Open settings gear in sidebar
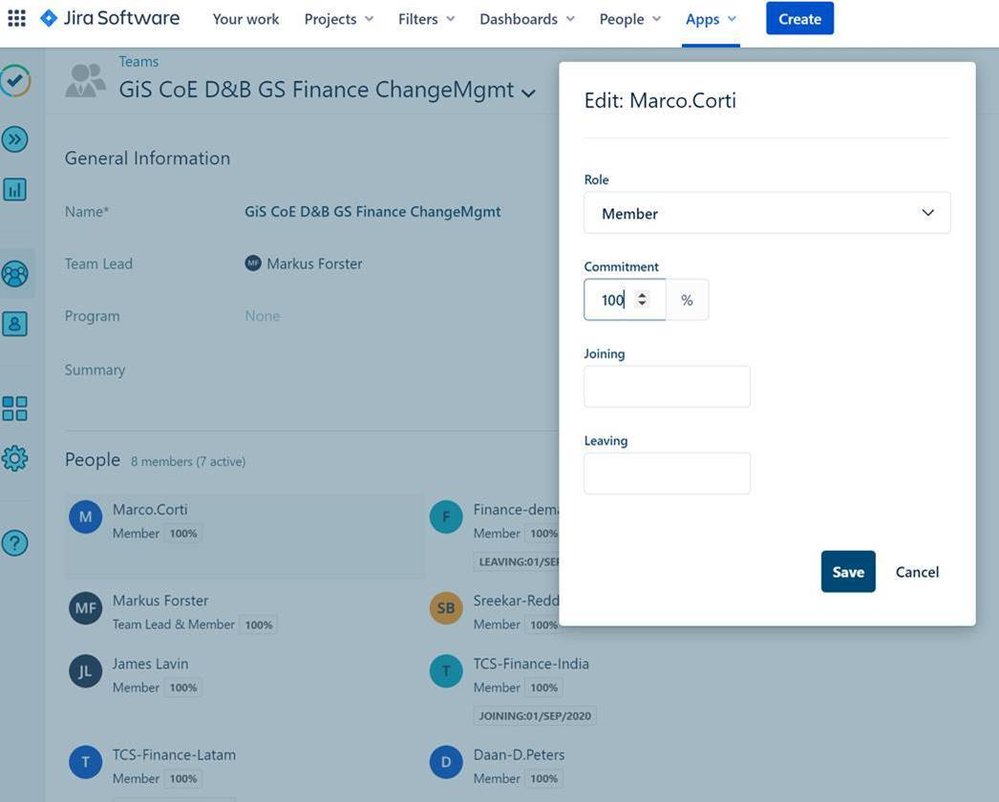The image size is (999, 802). (x=15, y=458)
